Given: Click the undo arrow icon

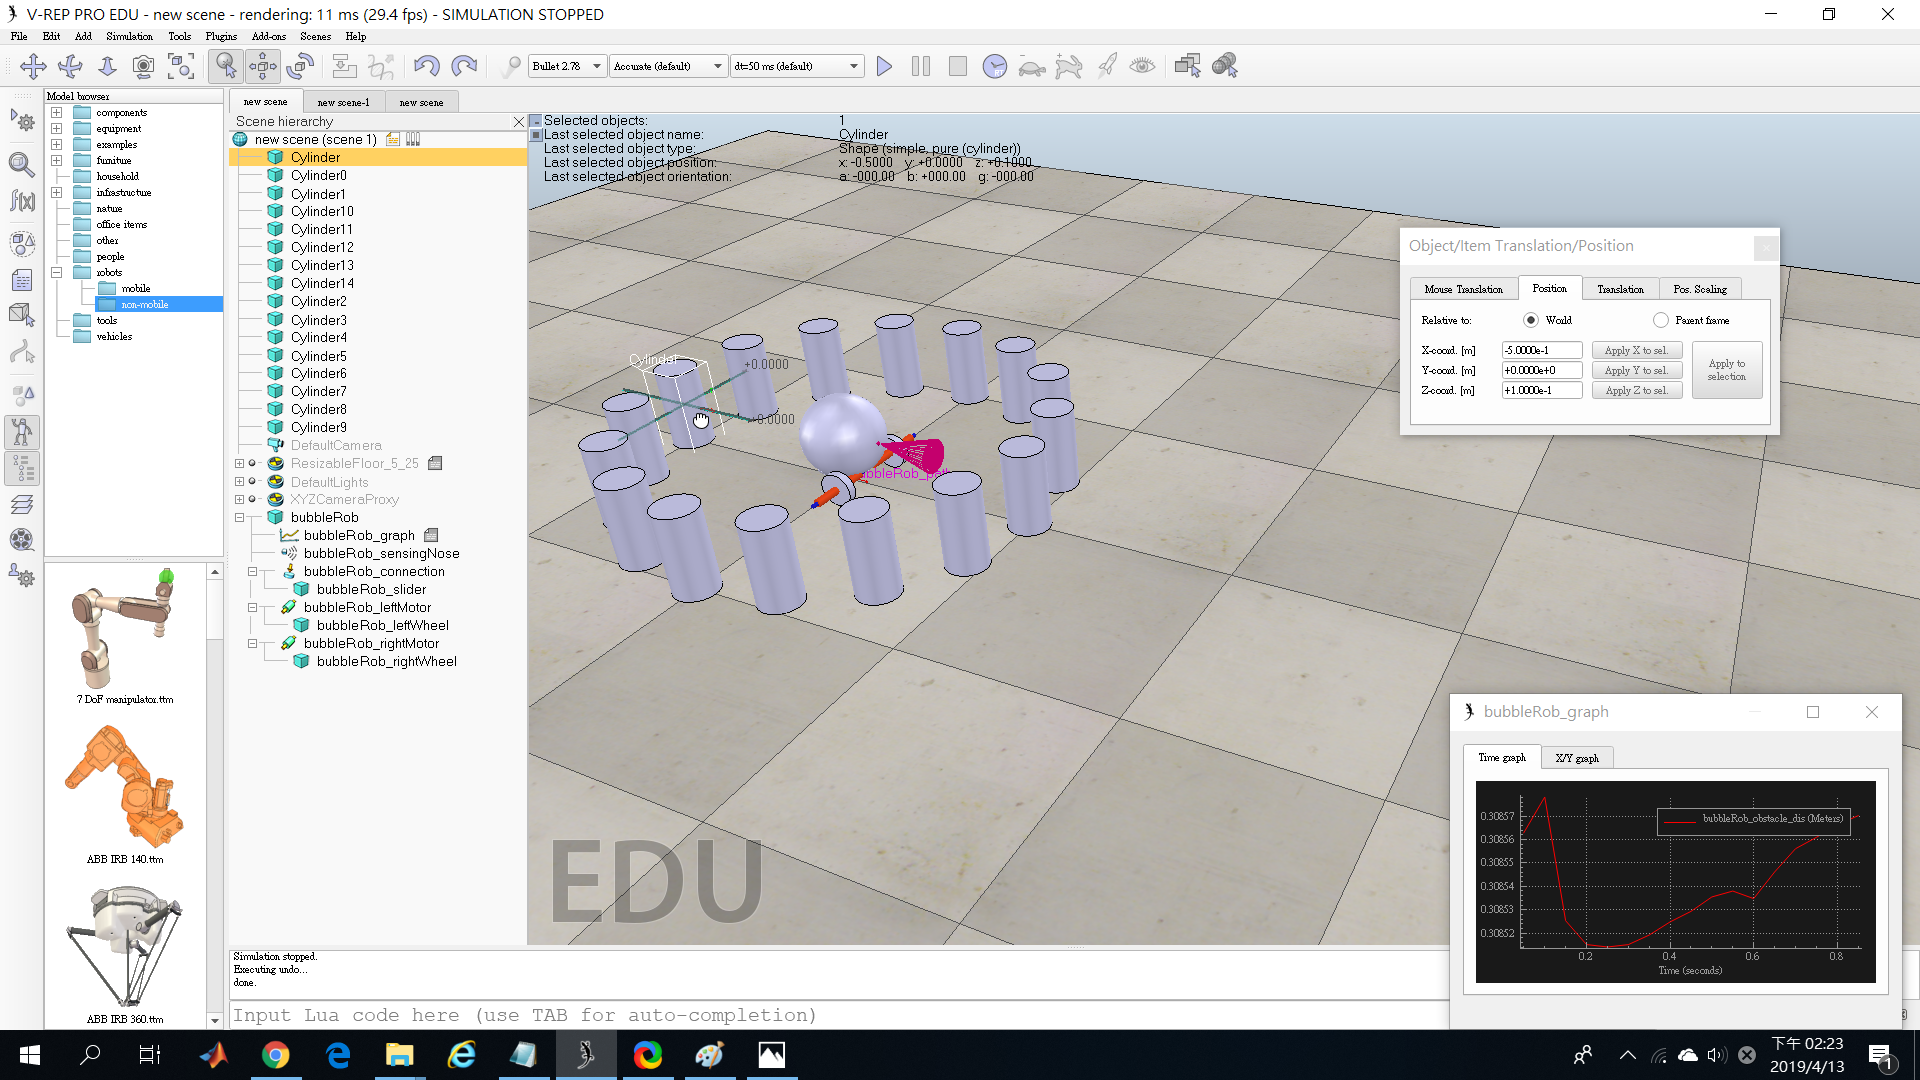Looking at the screenshot, I should (426, 66).
